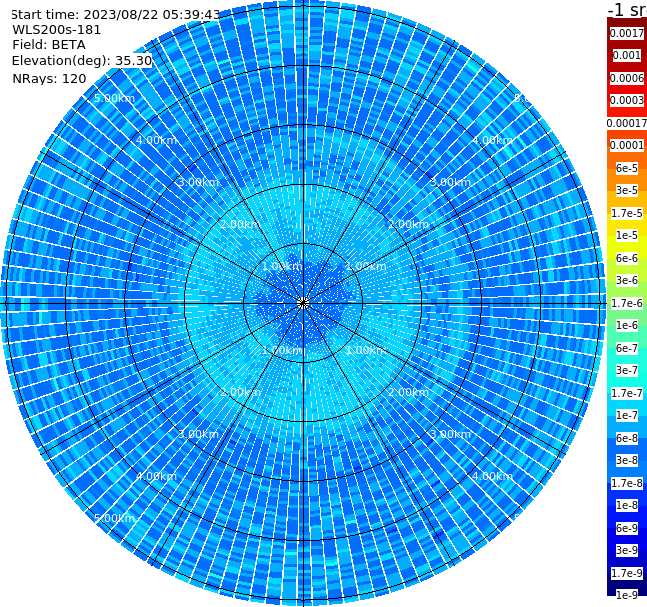Click the 6e-8 colorbar label
Image resolution: width=647 pixels, height=607 pixels.
[x=627, y=438]
